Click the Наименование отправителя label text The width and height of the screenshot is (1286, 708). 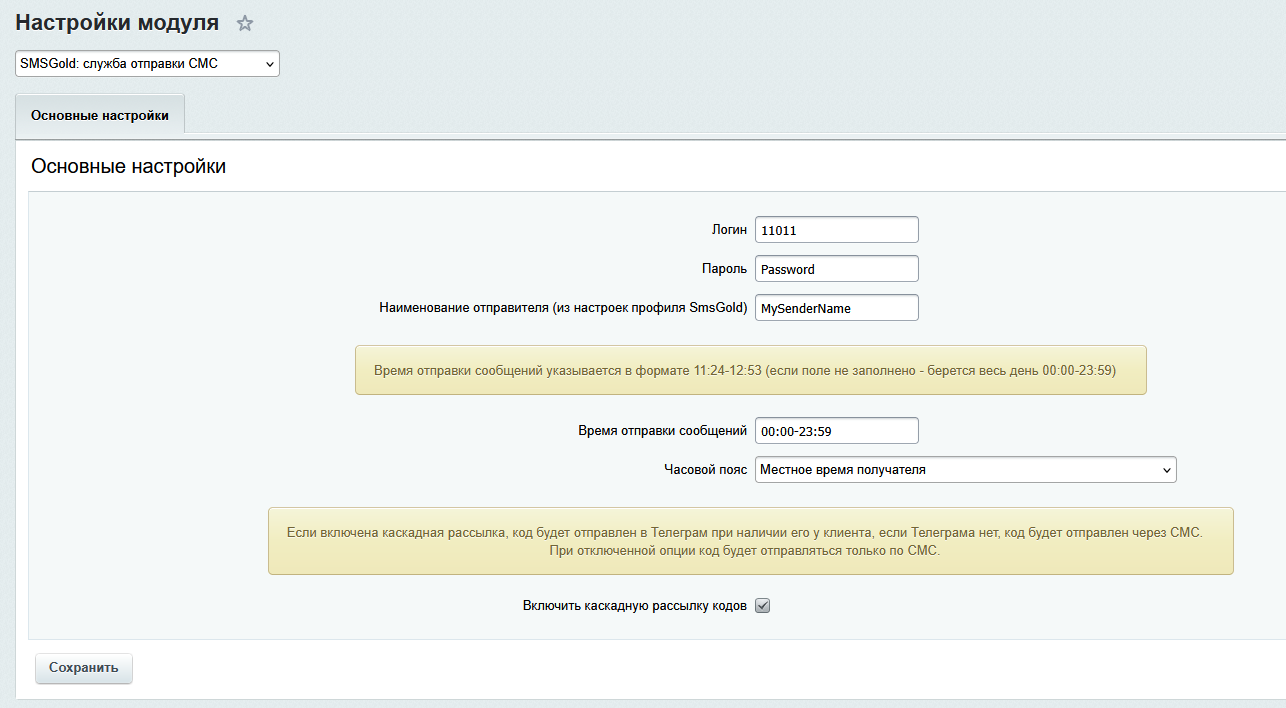563,308
